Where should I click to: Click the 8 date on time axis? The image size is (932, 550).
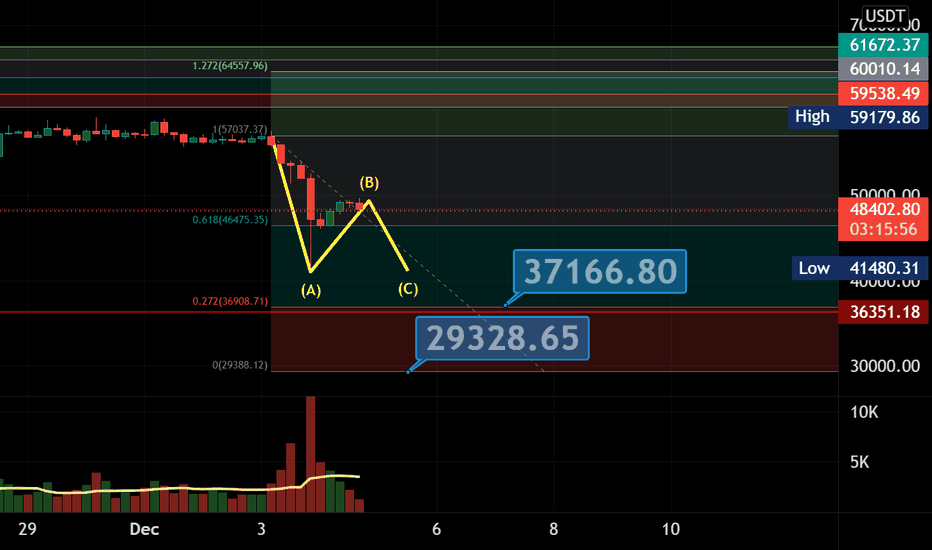tap(553, 529)
